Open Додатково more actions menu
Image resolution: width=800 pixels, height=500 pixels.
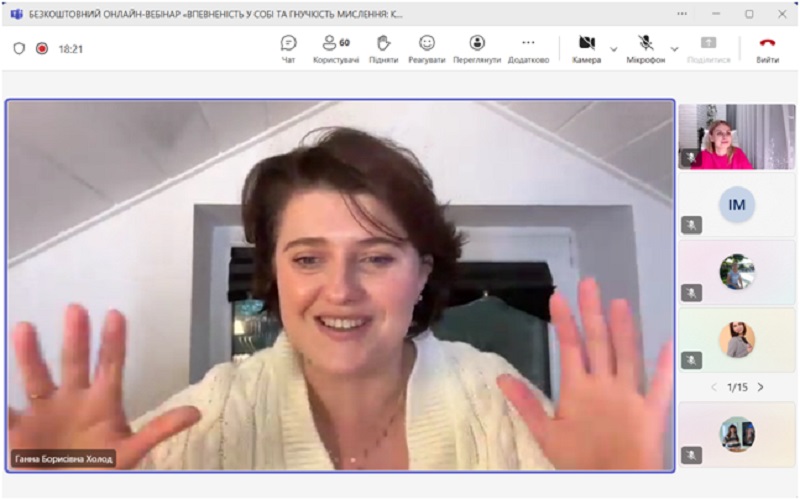[528, 48]
